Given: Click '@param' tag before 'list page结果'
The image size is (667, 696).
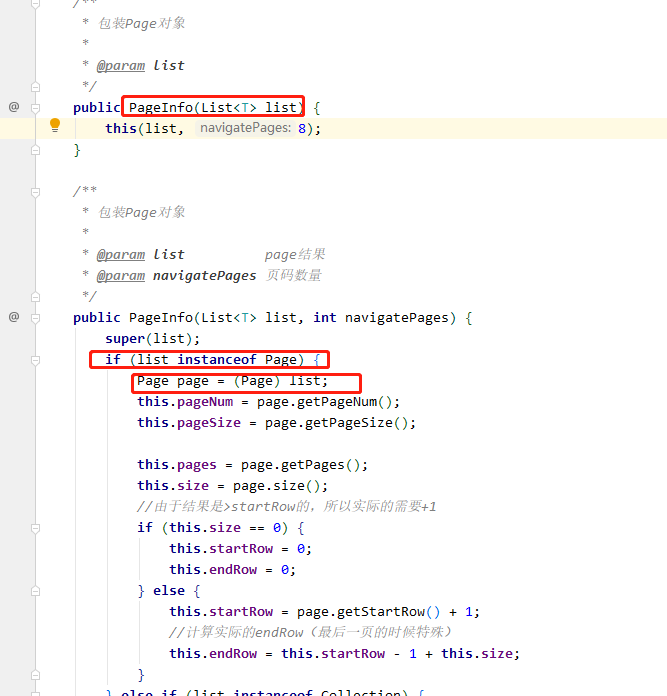Looking at the screenshot, I should click(121, 255).
